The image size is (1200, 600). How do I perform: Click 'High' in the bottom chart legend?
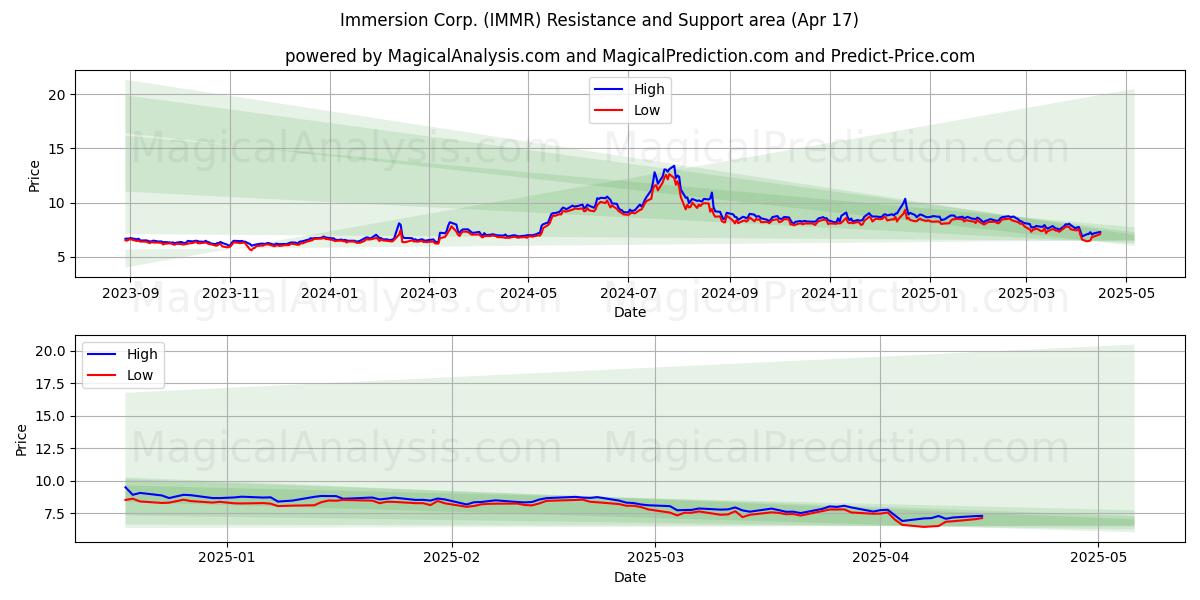pos(142,354)
